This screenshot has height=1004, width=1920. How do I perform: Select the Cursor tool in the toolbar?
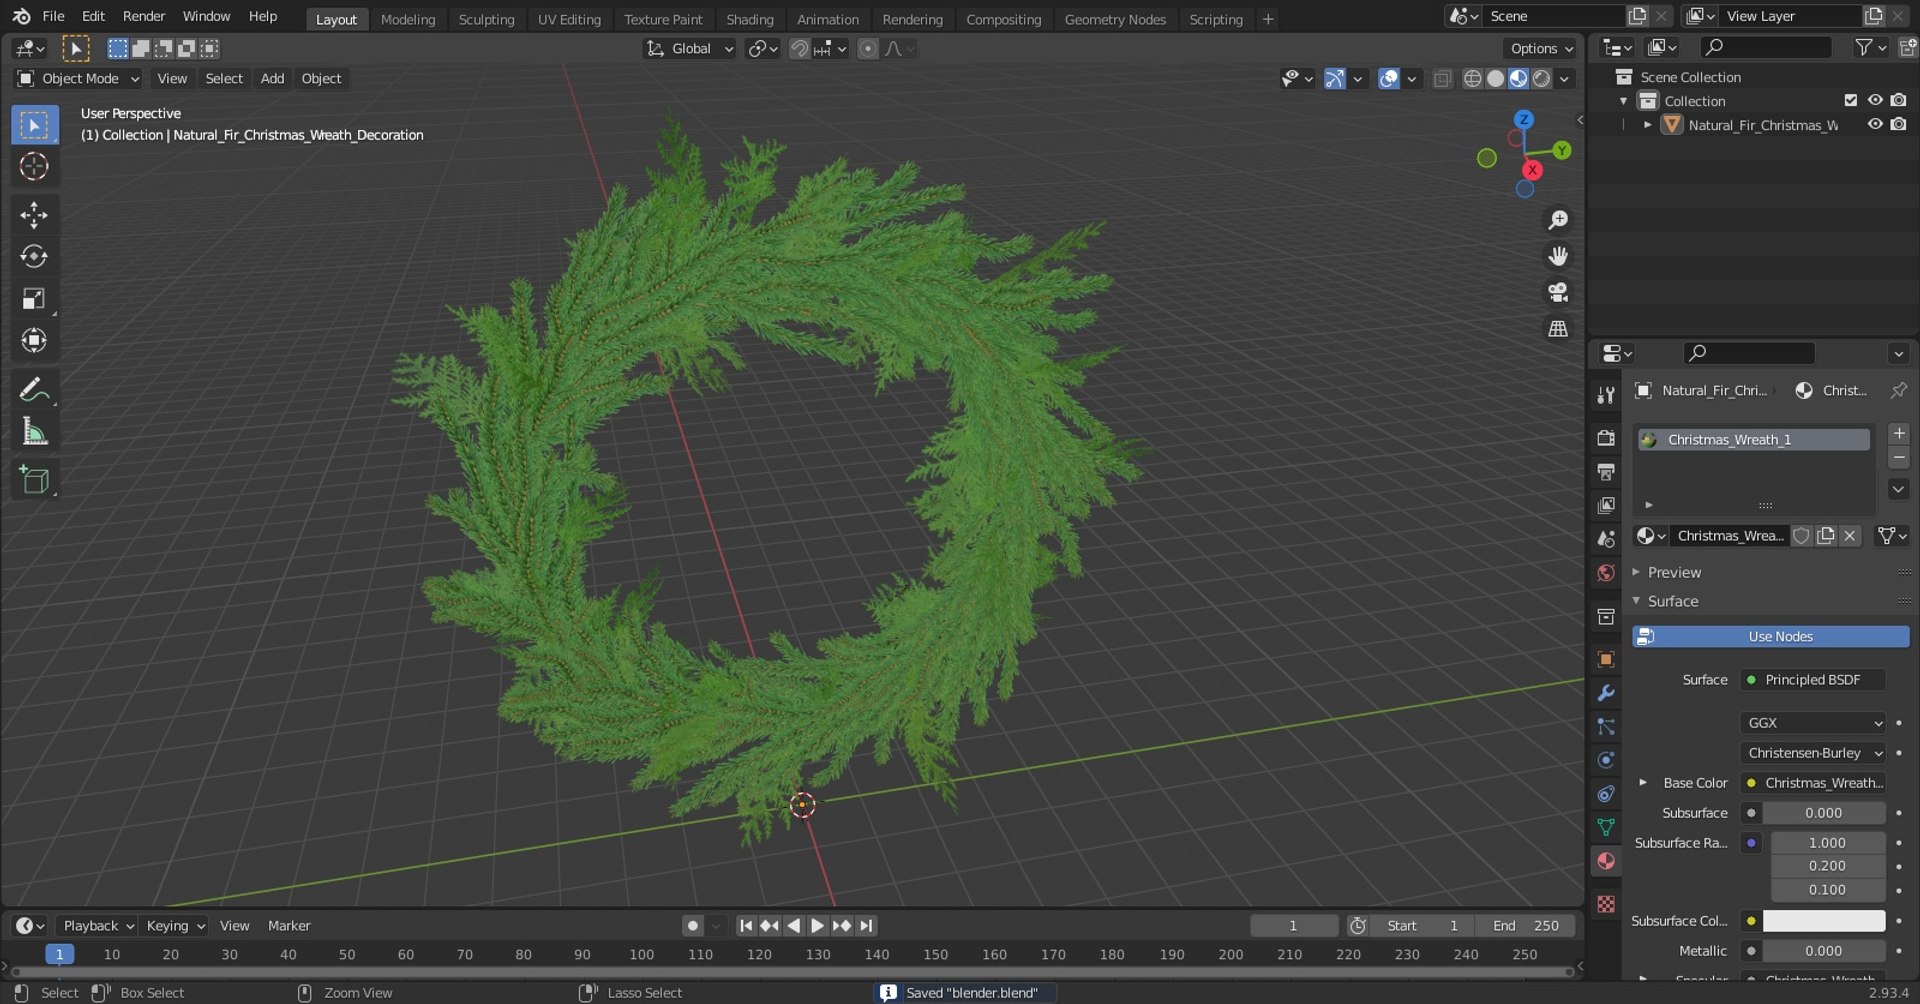tap(34, 166)
